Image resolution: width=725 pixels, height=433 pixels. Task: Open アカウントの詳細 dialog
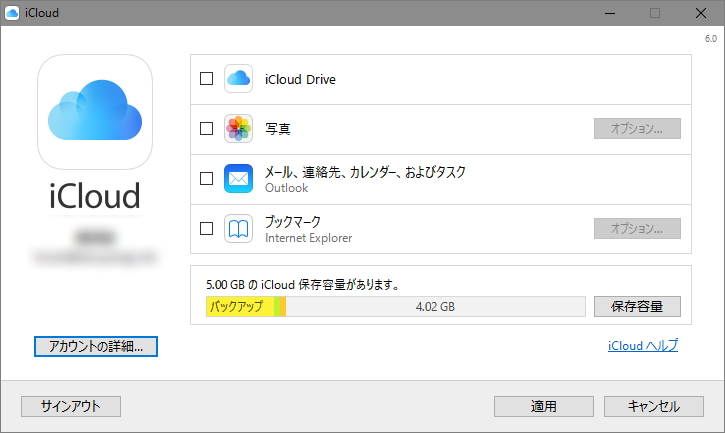(x=96, y=346)
